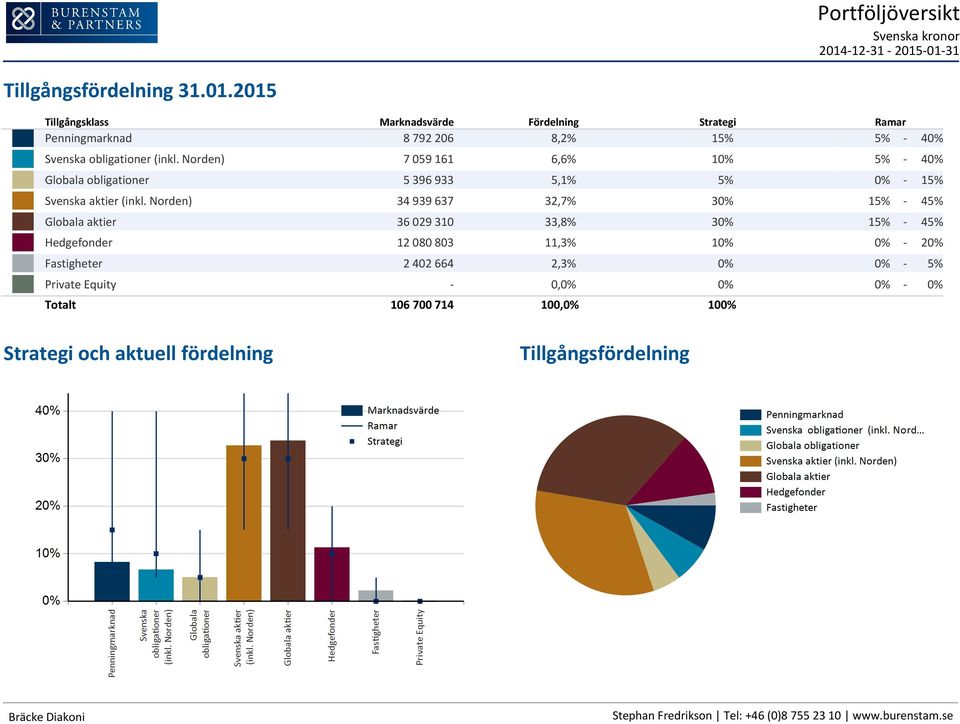The width and height of the screenshot is (960, 724).
Task: Click the 33,8% allocation value
Action: tap(560, 222)
